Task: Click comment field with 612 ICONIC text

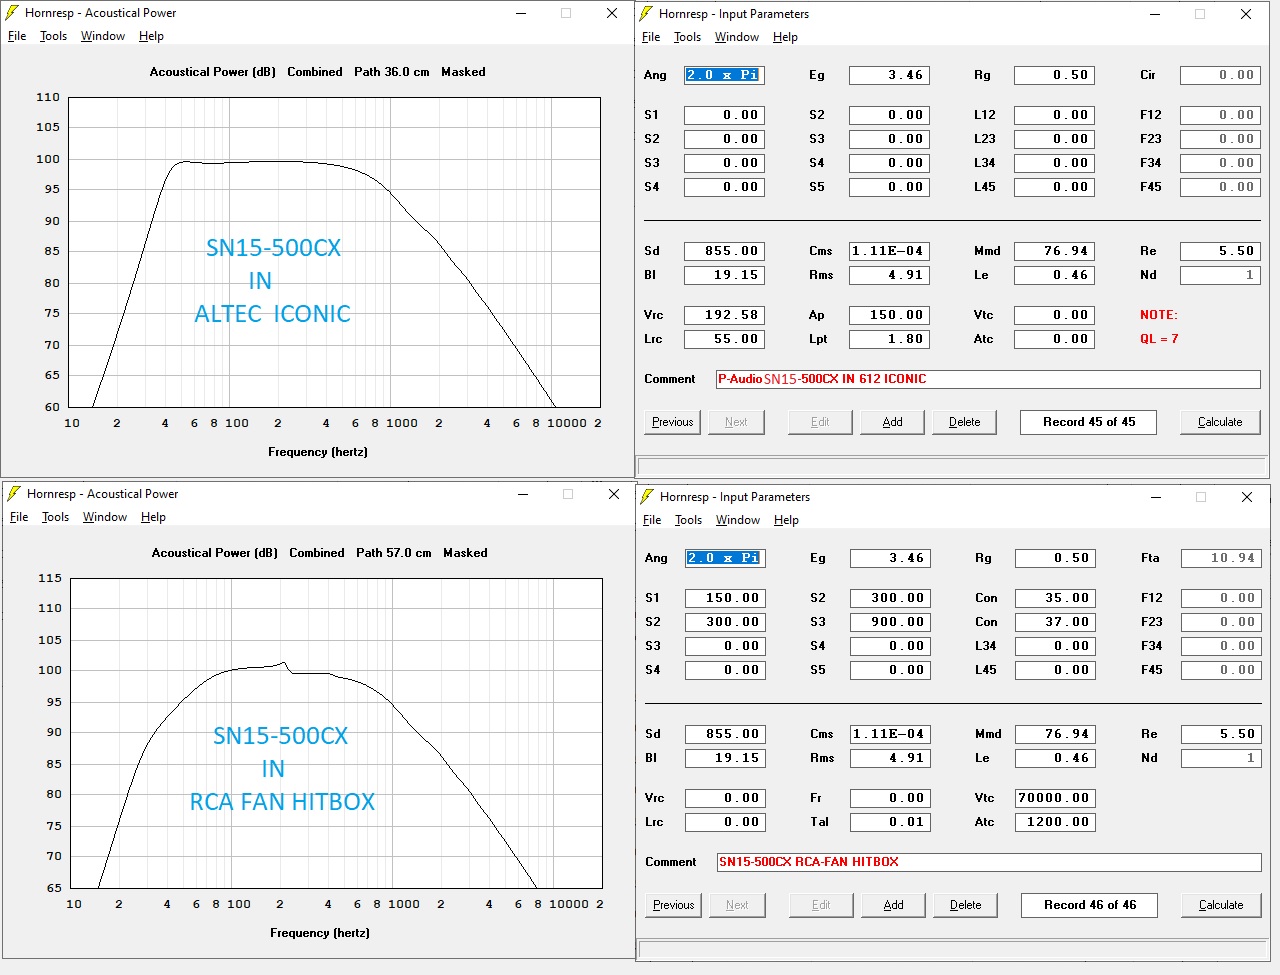Action: pos(988,379)
